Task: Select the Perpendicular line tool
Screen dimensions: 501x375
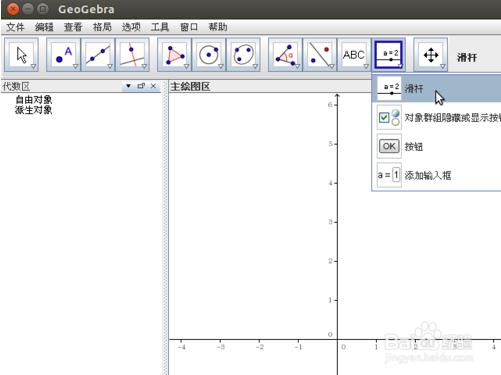Action: [x=132, y=54]
